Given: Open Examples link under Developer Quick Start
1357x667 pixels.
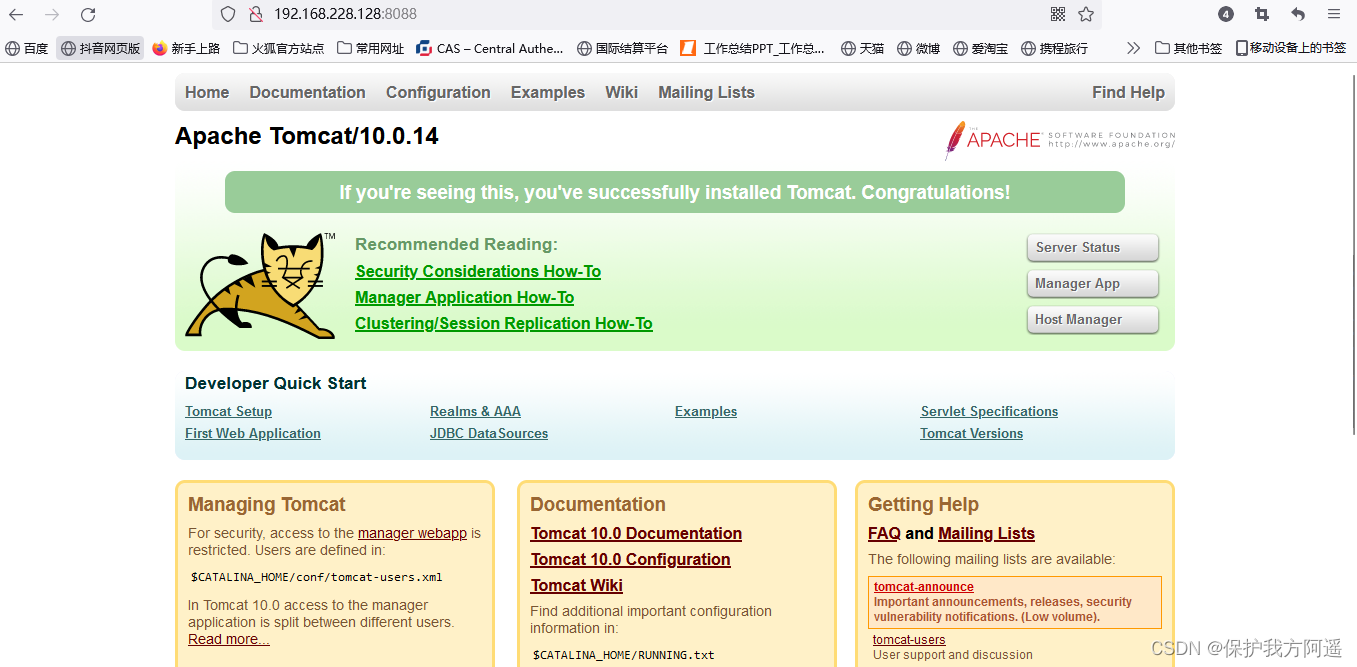Looking at the screenshot, I should [x=706, y=411].
